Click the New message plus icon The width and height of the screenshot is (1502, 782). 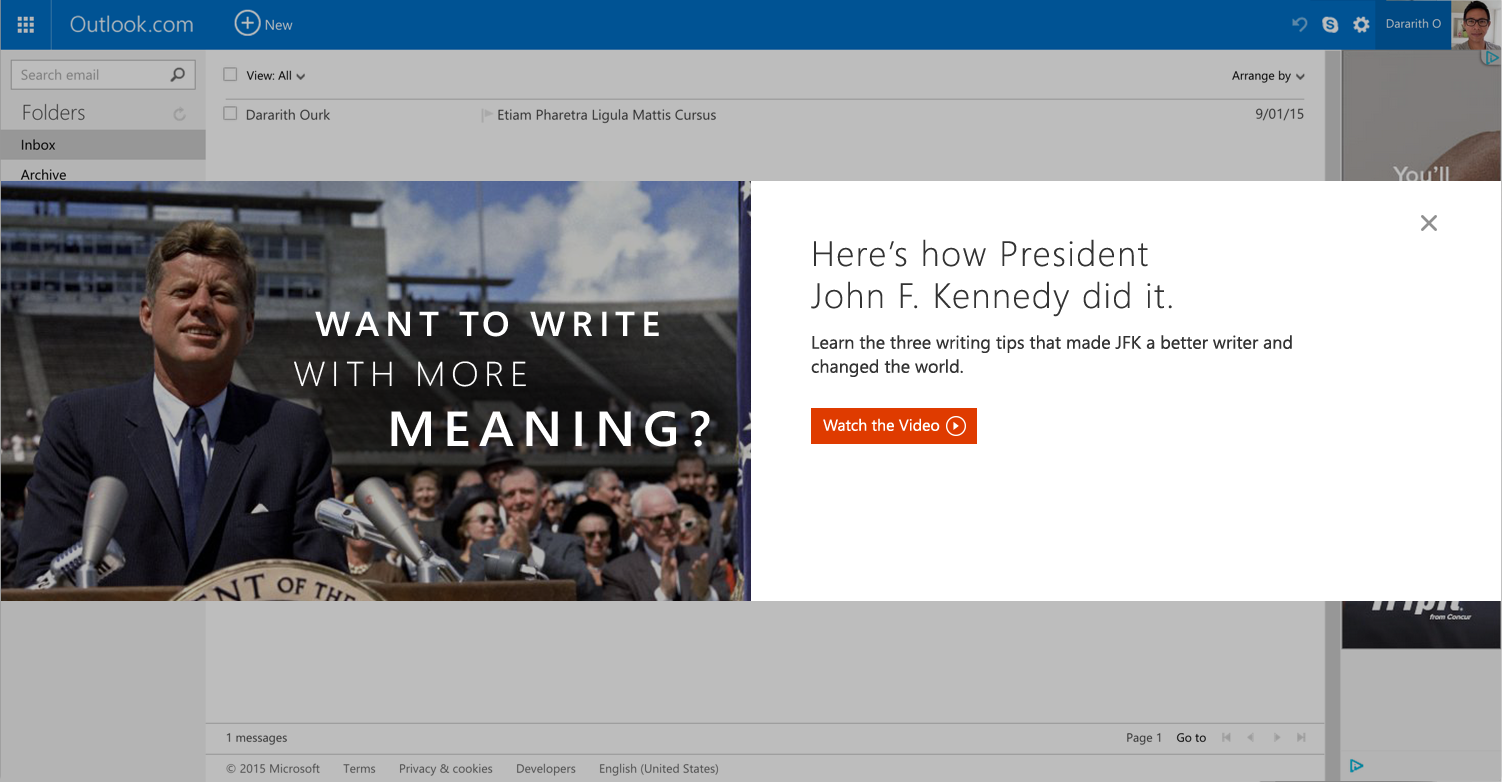[x=247, y=24]
